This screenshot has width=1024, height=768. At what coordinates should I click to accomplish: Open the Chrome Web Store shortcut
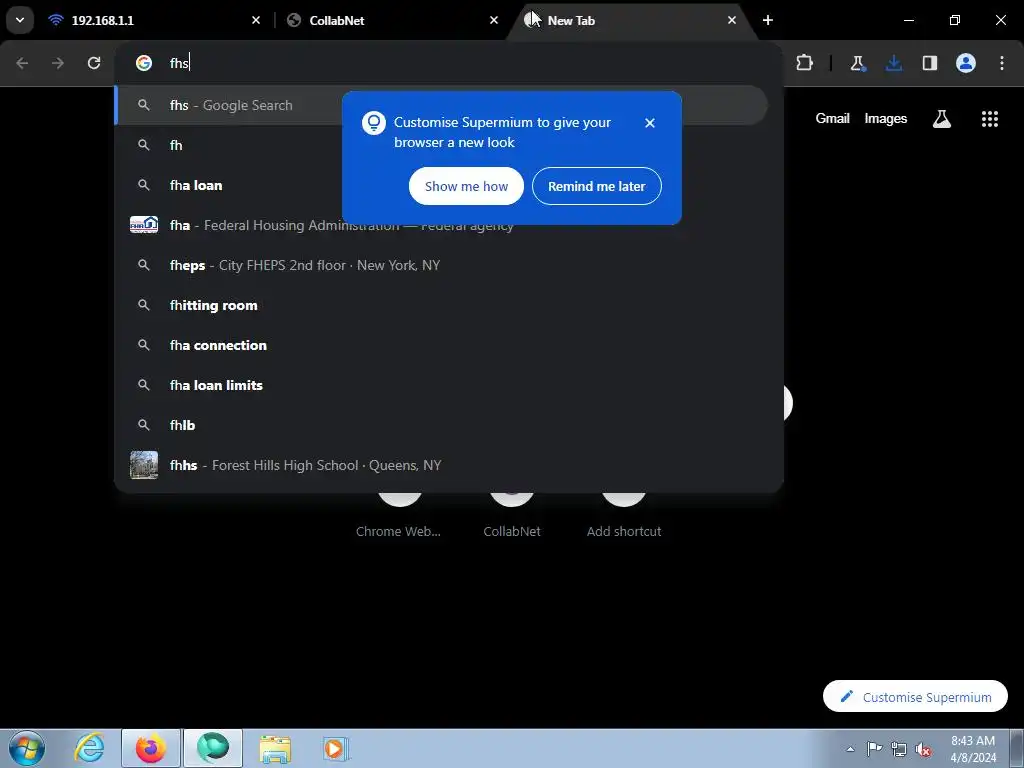(x=398, y=516)
